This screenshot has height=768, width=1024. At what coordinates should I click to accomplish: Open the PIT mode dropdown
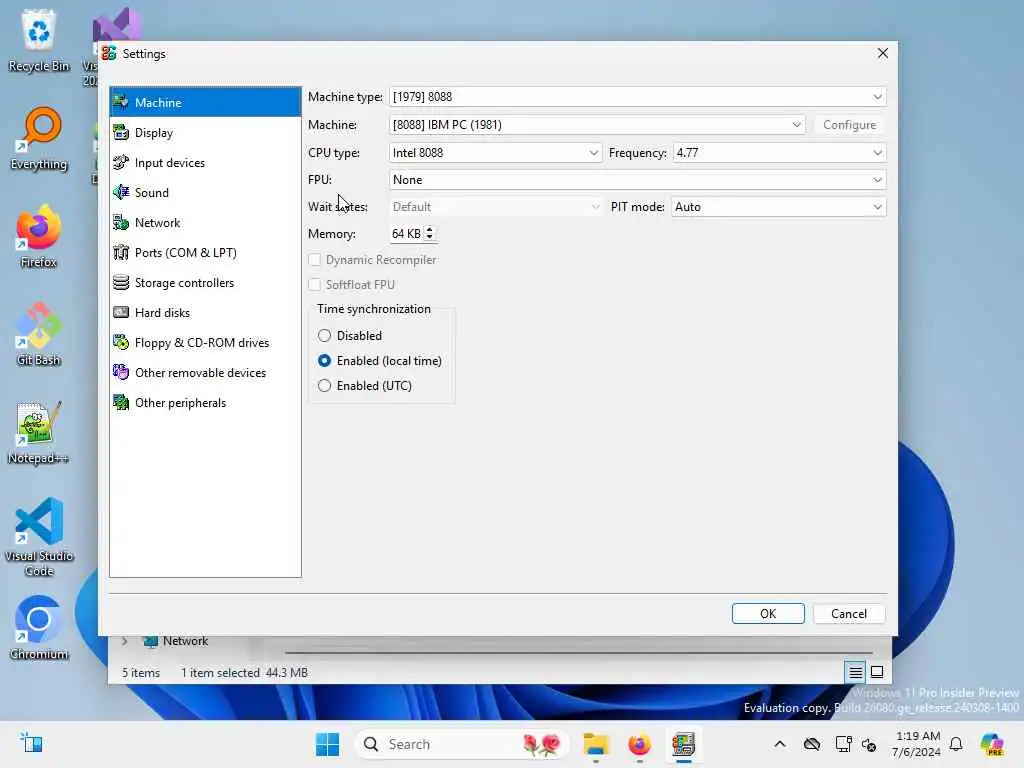778,206
